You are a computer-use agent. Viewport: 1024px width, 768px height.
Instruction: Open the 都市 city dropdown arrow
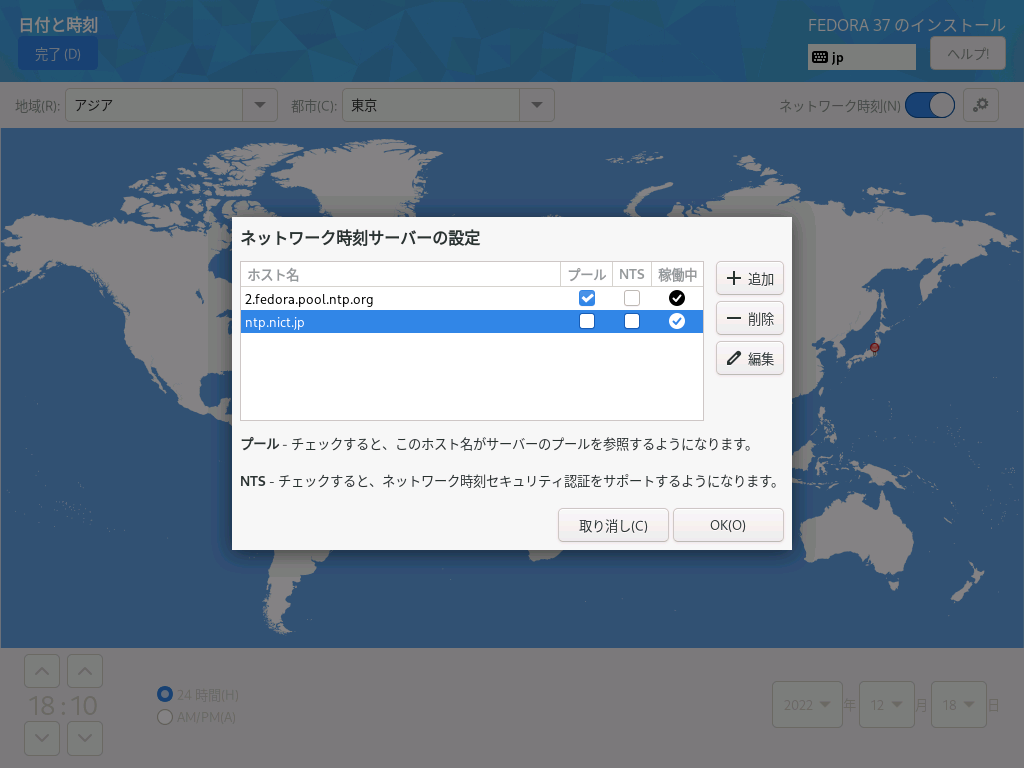pyautogui.click(x=537, y=105)
